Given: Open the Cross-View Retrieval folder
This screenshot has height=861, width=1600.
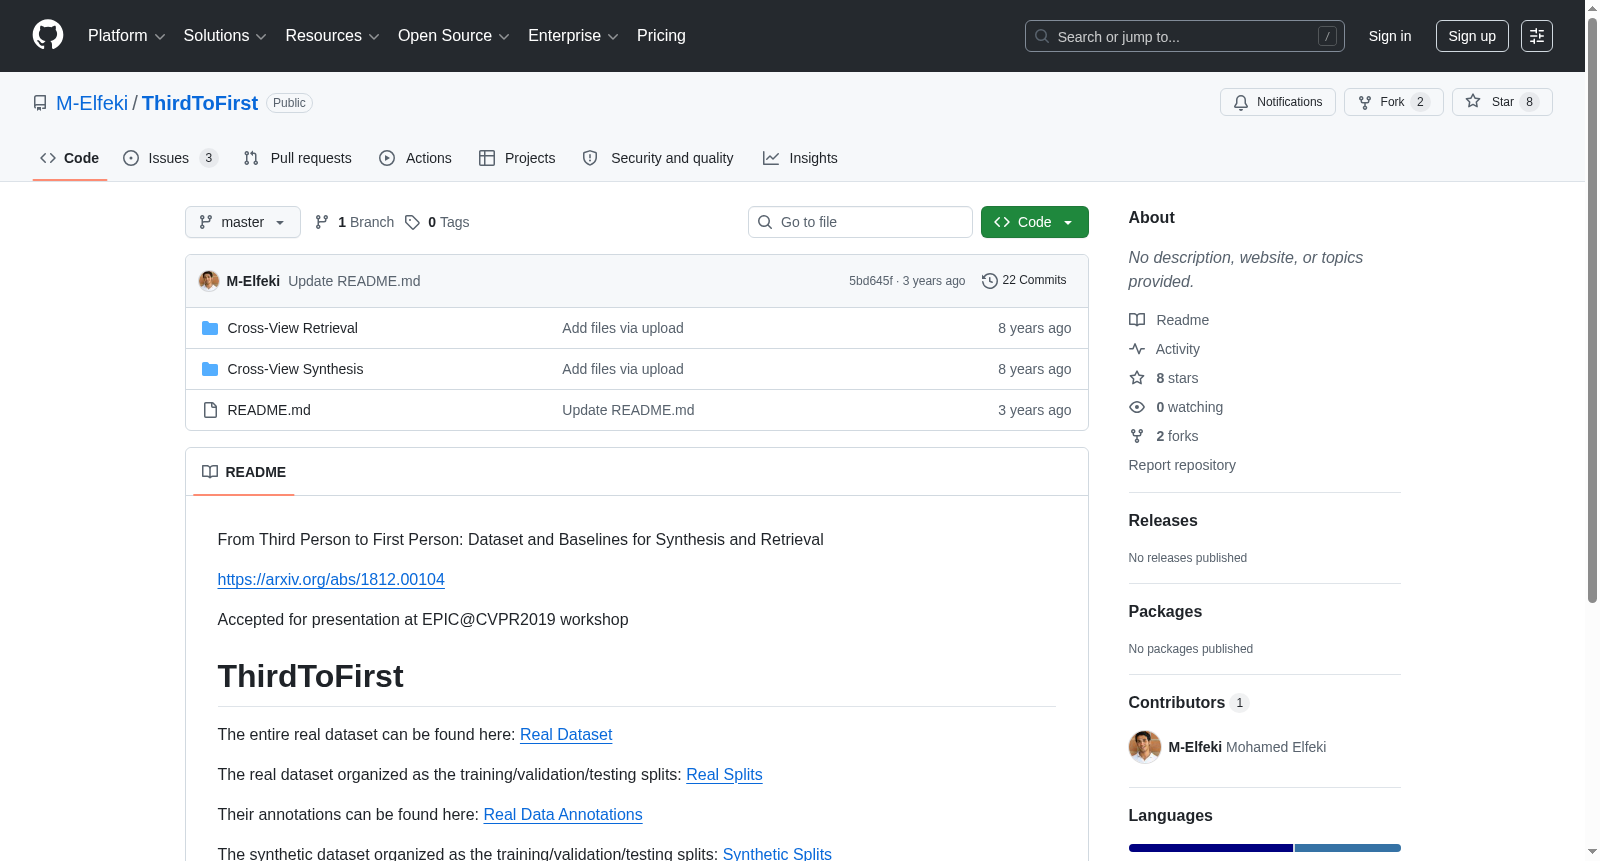Looking at the screenshot, I should coord(292,328).
